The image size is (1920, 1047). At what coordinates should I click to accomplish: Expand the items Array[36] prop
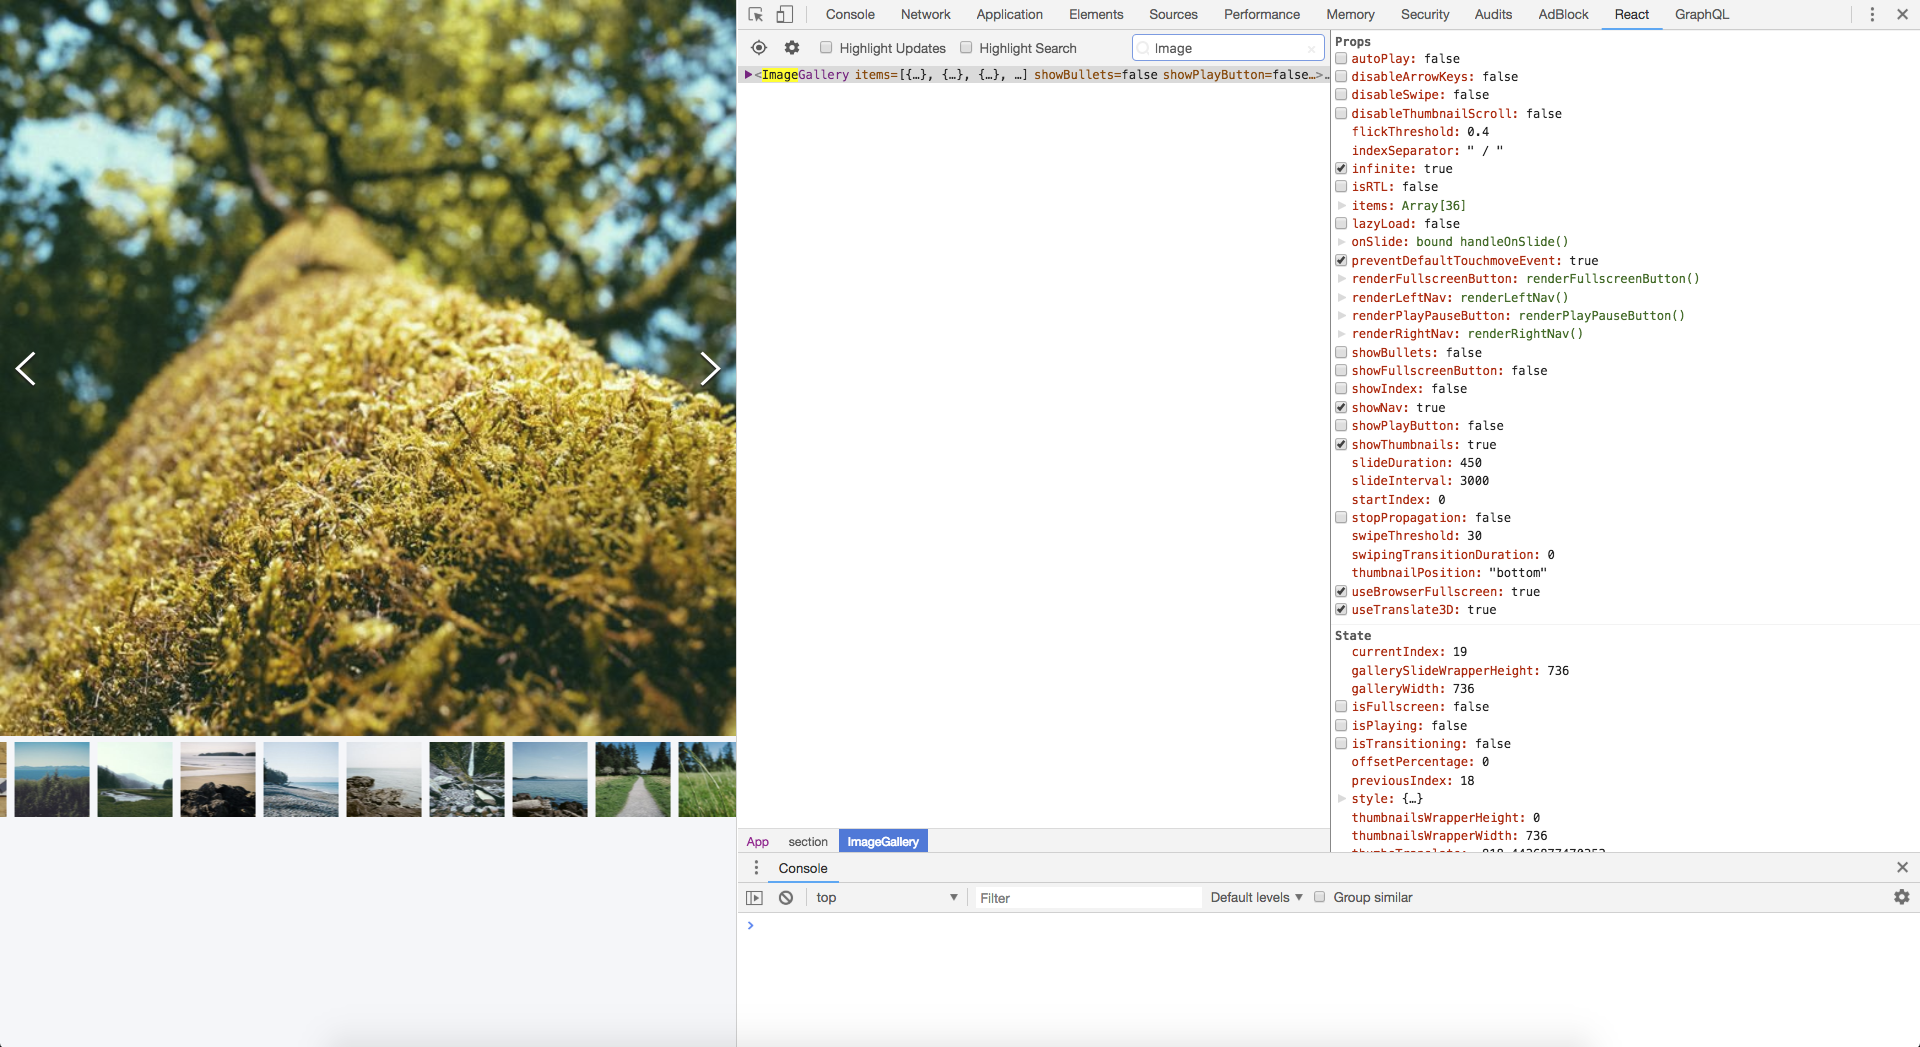pos(1342,205)
